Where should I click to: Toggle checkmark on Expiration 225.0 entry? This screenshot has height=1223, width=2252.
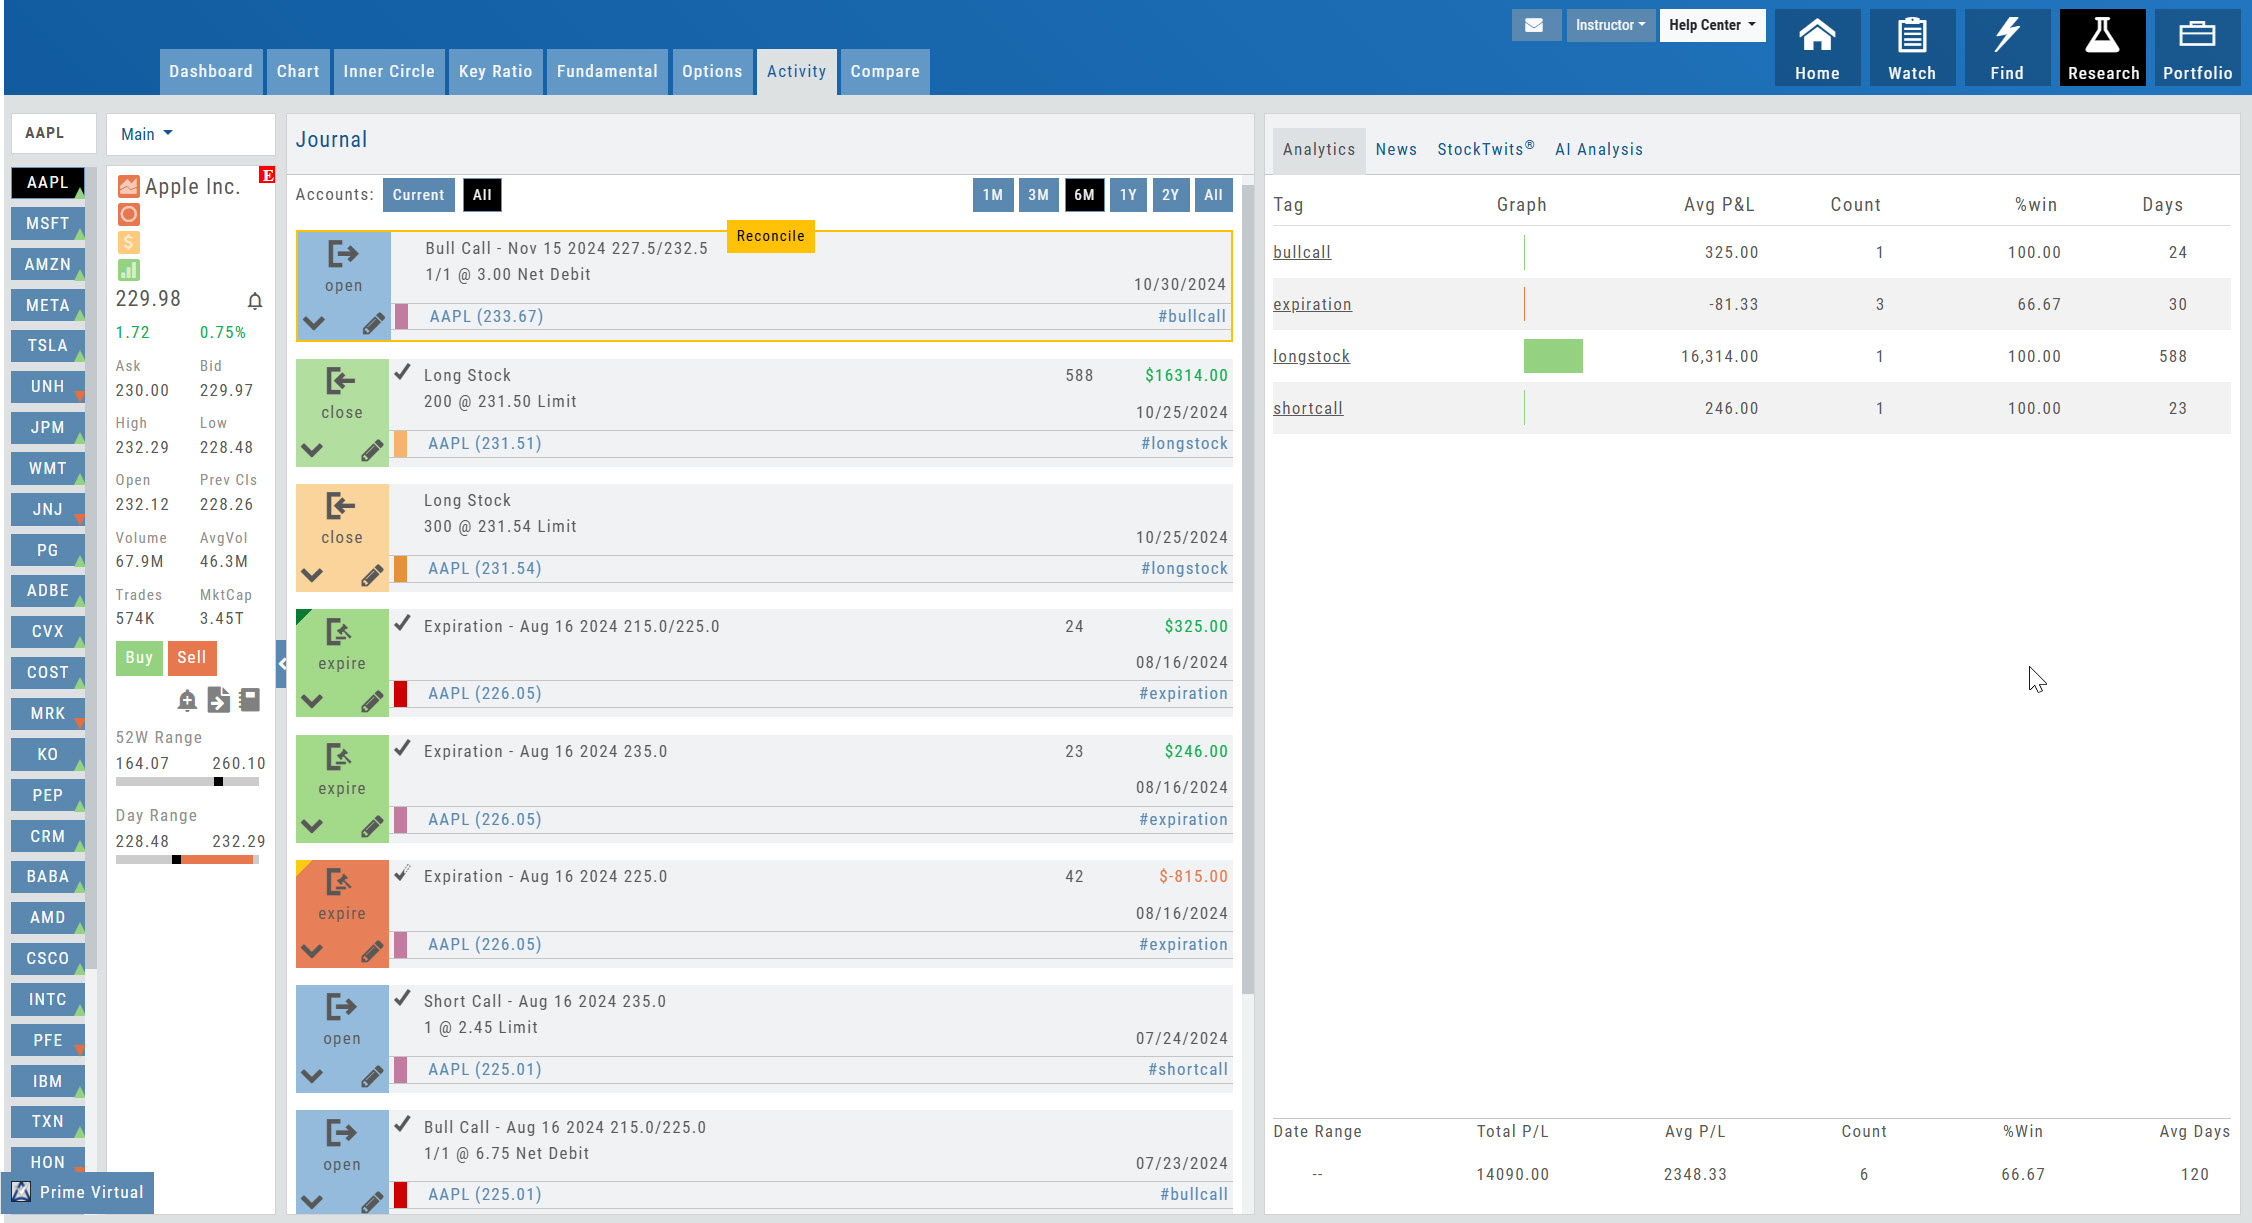pos(402,873)
